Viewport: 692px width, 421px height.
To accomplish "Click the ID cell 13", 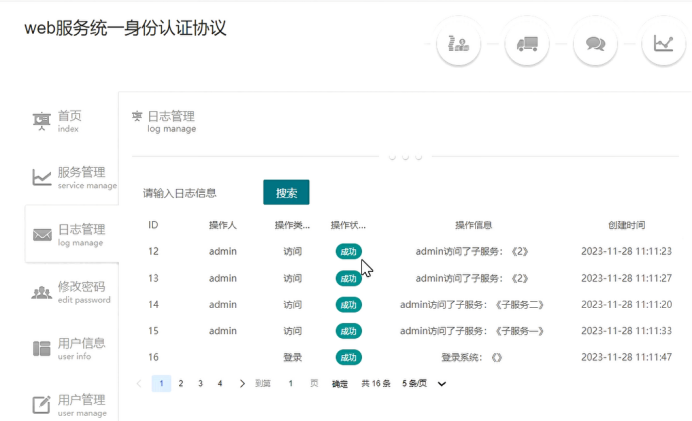I will pos(153,278).
